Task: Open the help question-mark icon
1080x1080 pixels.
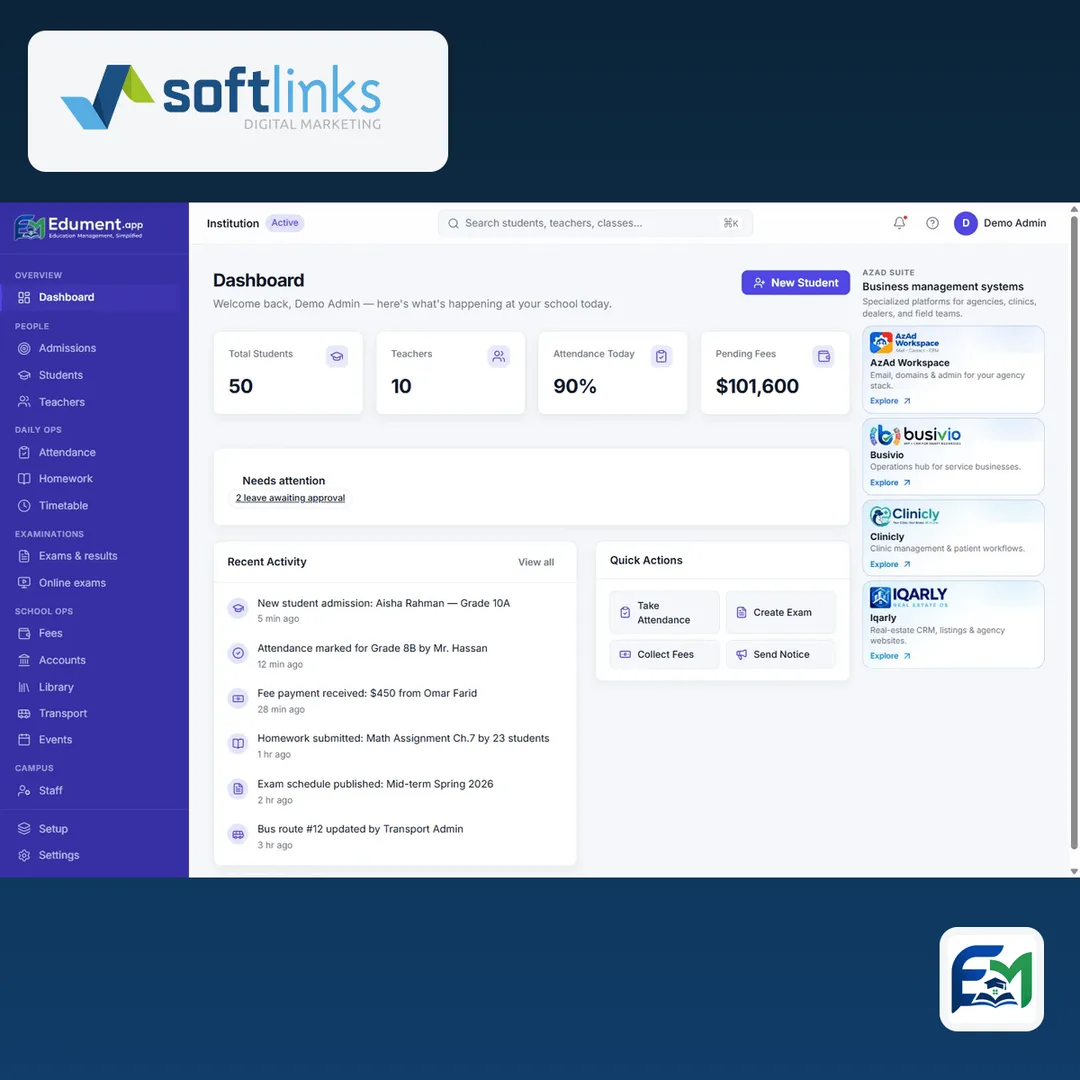Action: (x=932, y=223)
